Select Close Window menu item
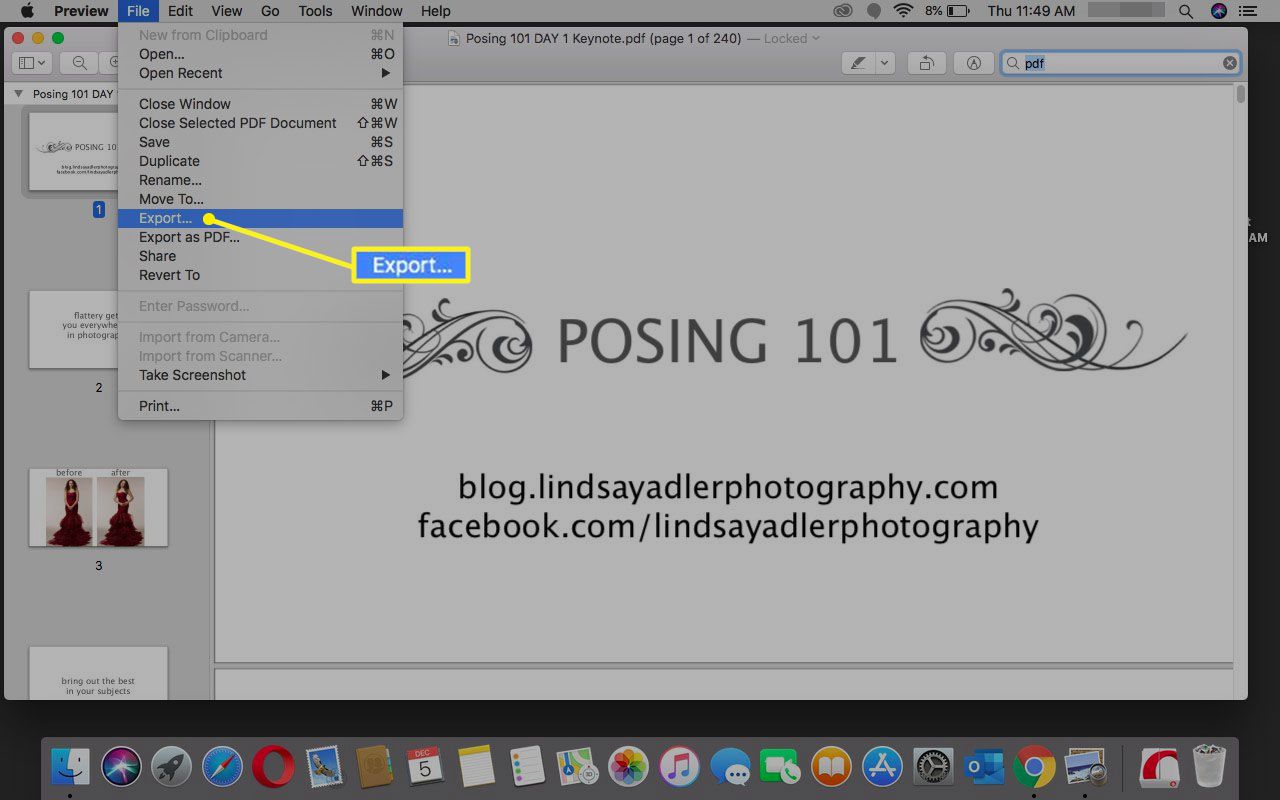Screen dimensions: 1280x800 [x=260, y=104]
